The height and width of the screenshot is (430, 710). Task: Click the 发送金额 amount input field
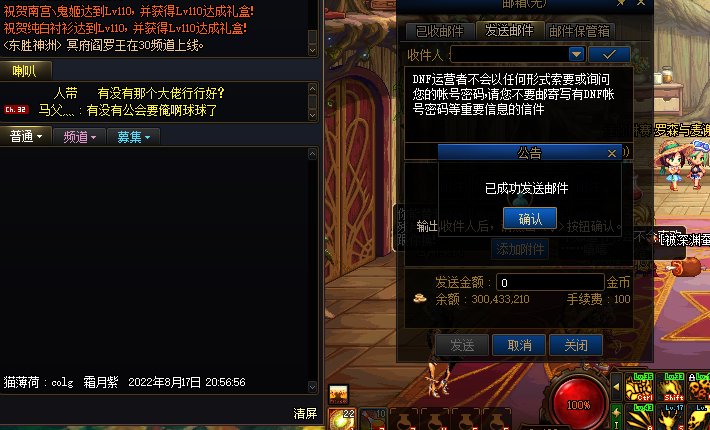point(550,282)
